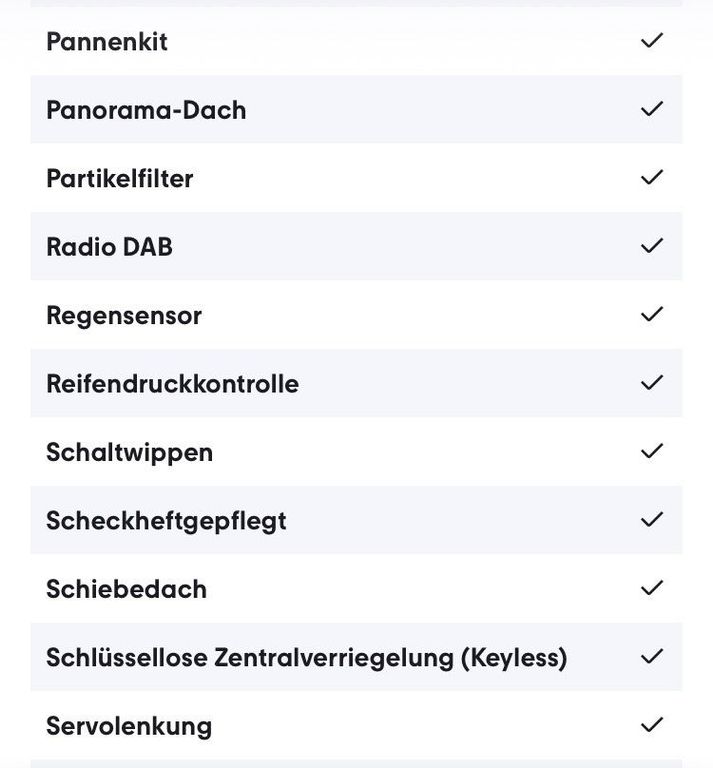Click the checkmark beside Panorama-Dach
Viewport: 713px width, 768px height.
pos(652,109)
